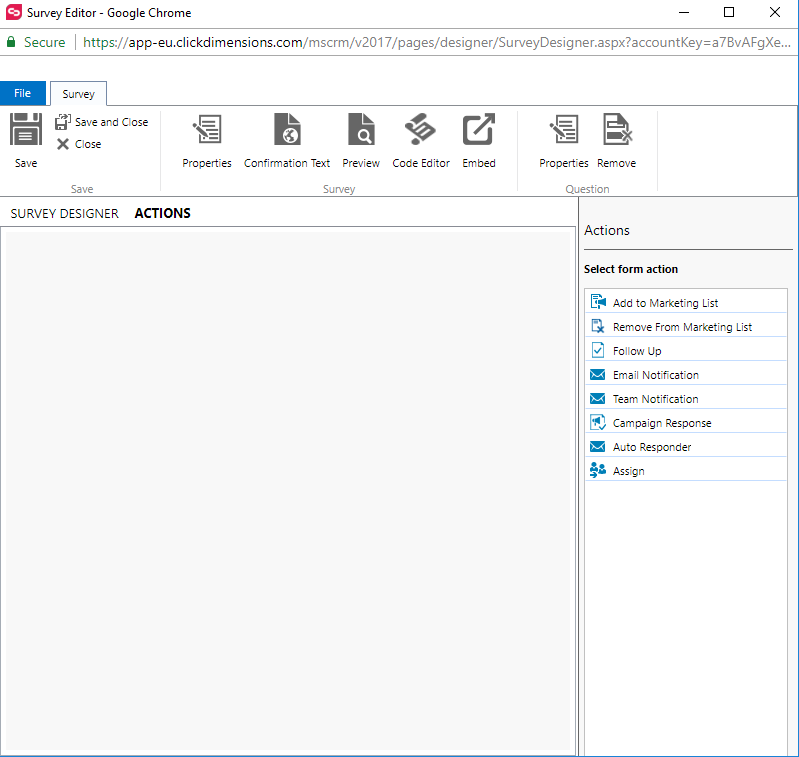
Task: Switch to ACTIONS tab
Action: (x=163, y=213)
